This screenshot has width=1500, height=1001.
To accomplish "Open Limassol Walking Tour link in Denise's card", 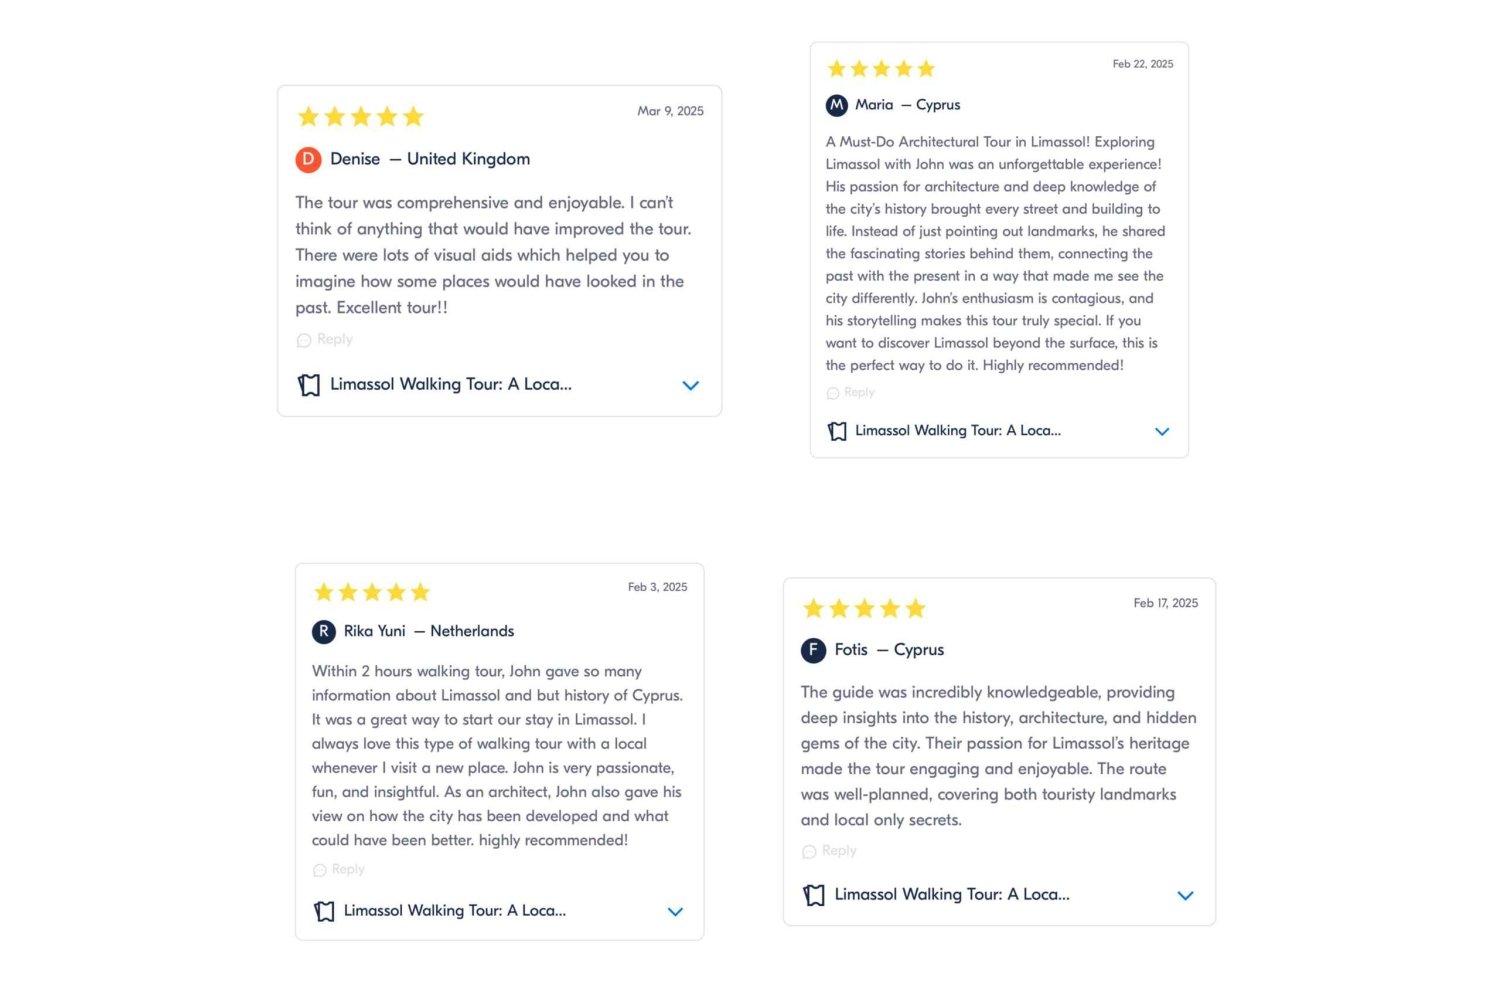I will click(450, 384).
